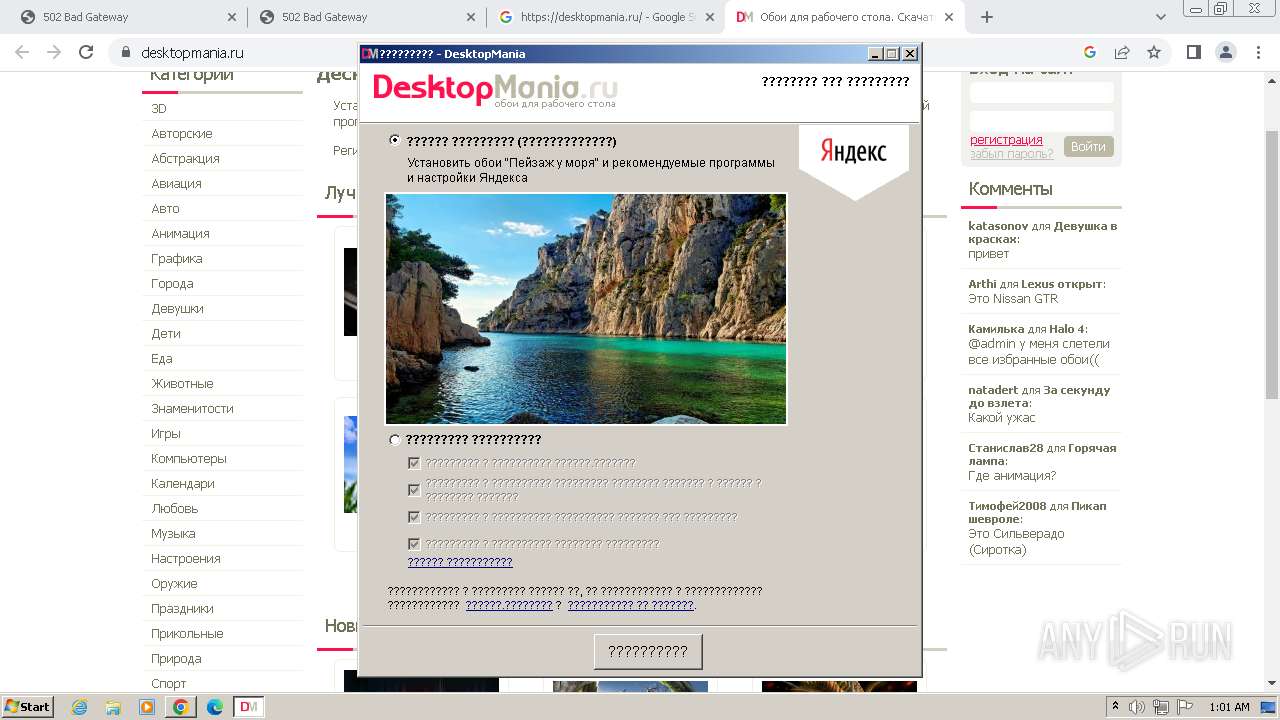Image resolution: width=1280 pixels, height=720 pixels.
Task: Minimize the DesktopMania installer window
Action: point(876,54)
